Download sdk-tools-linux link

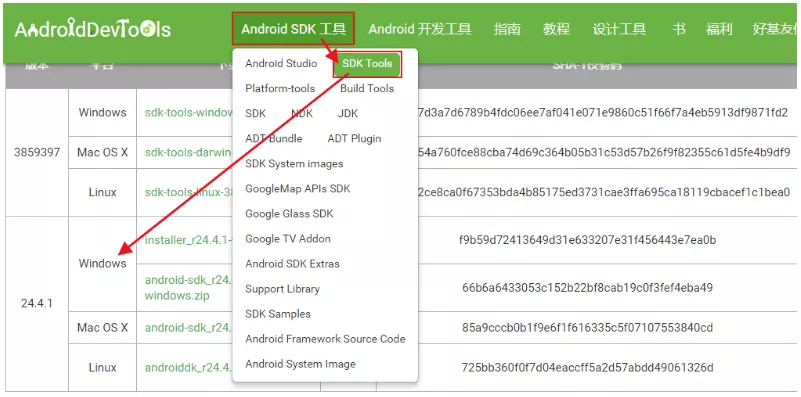click(x=189, y=192)
